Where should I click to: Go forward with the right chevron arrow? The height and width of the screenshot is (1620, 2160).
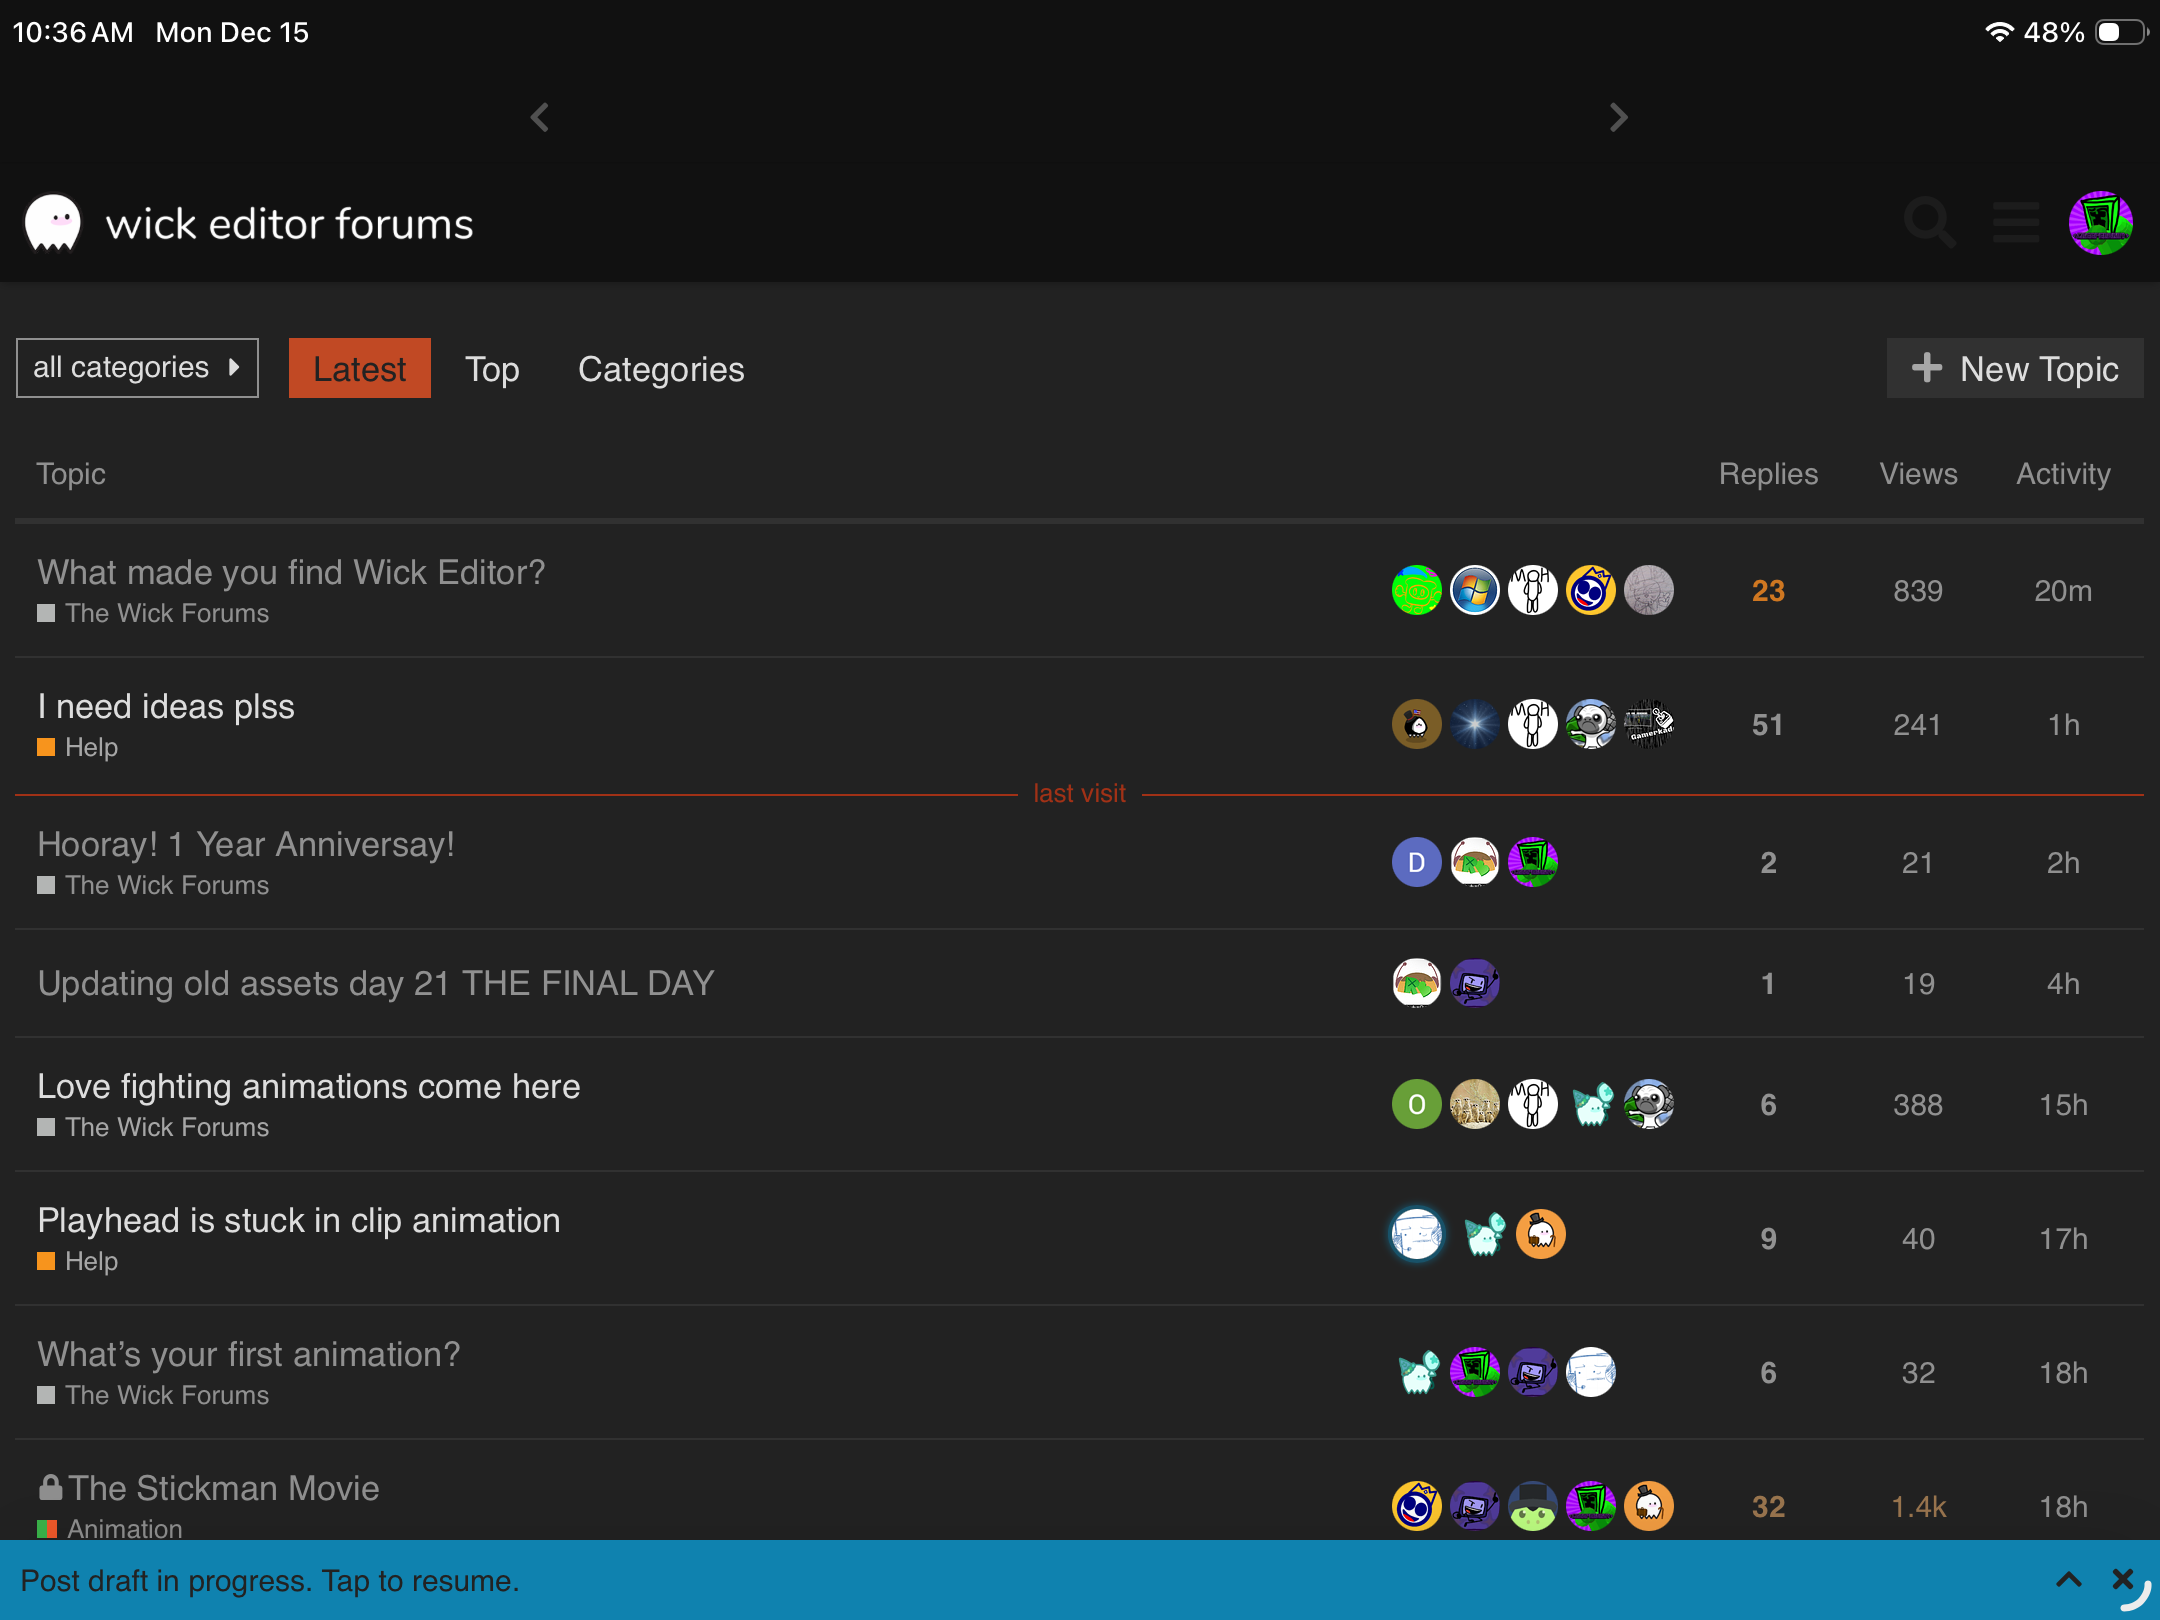click(1619, 117)
